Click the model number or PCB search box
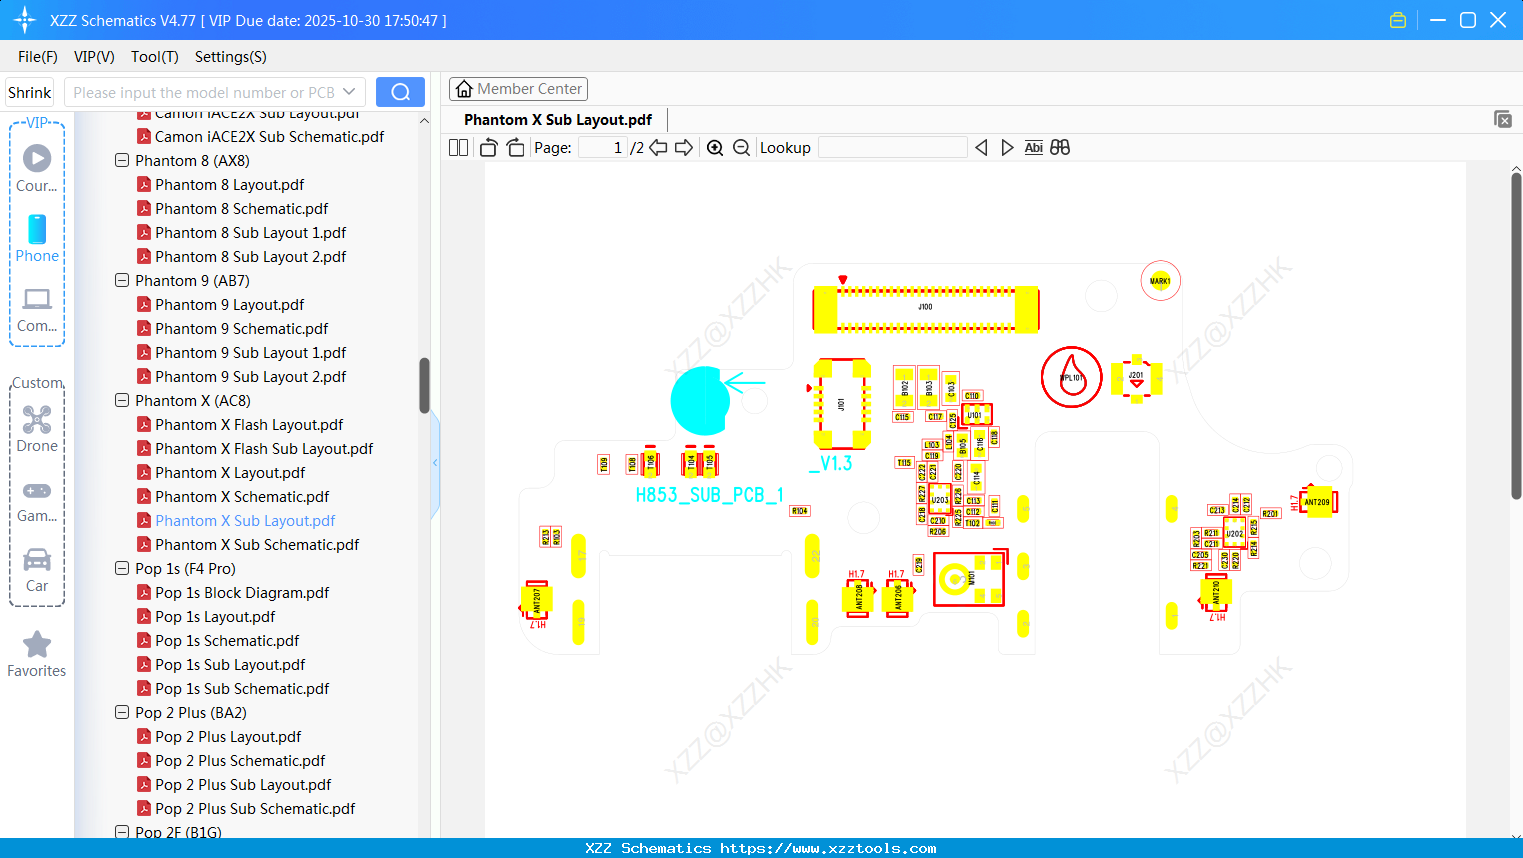Screen dimensions: 1523x858 point(203,92)
